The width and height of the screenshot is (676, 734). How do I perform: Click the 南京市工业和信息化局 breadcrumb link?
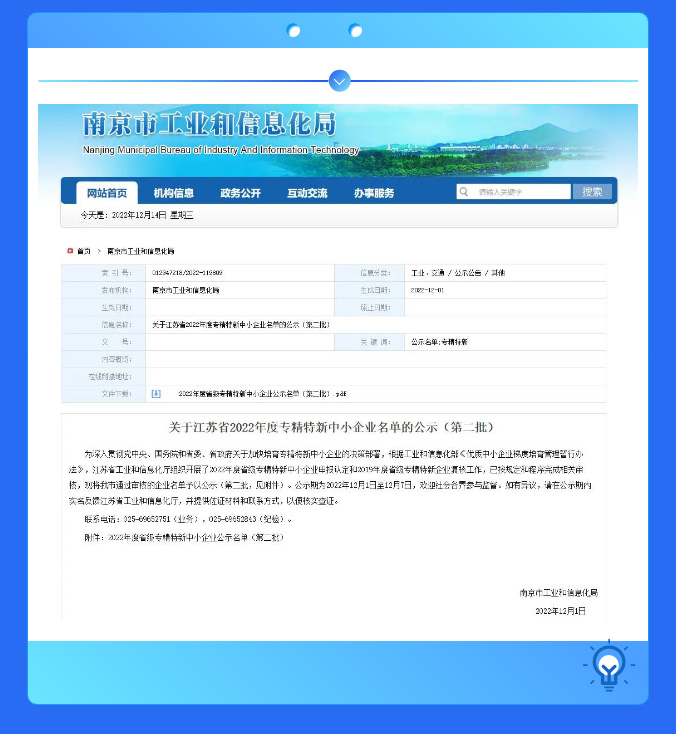point(140,251)
